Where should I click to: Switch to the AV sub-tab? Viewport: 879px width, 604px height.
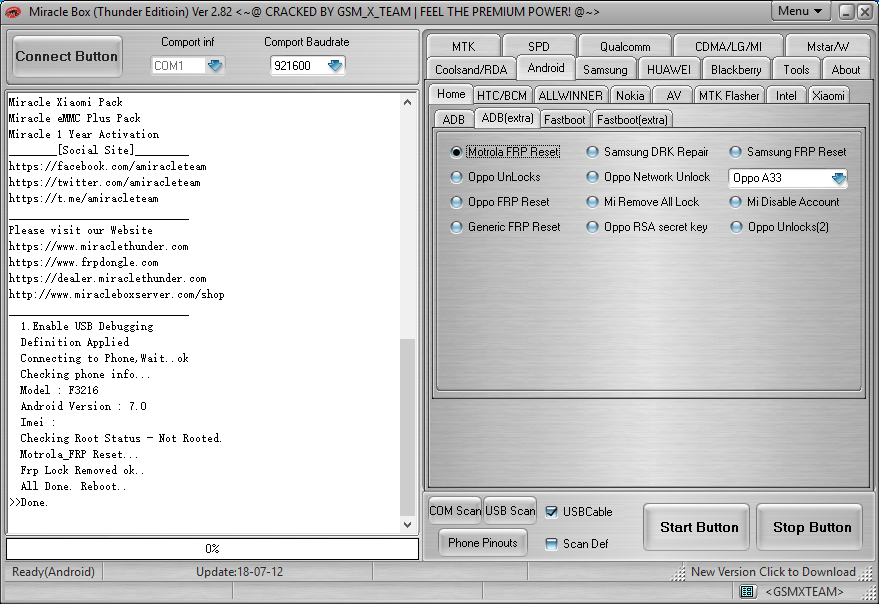[673, 96]
